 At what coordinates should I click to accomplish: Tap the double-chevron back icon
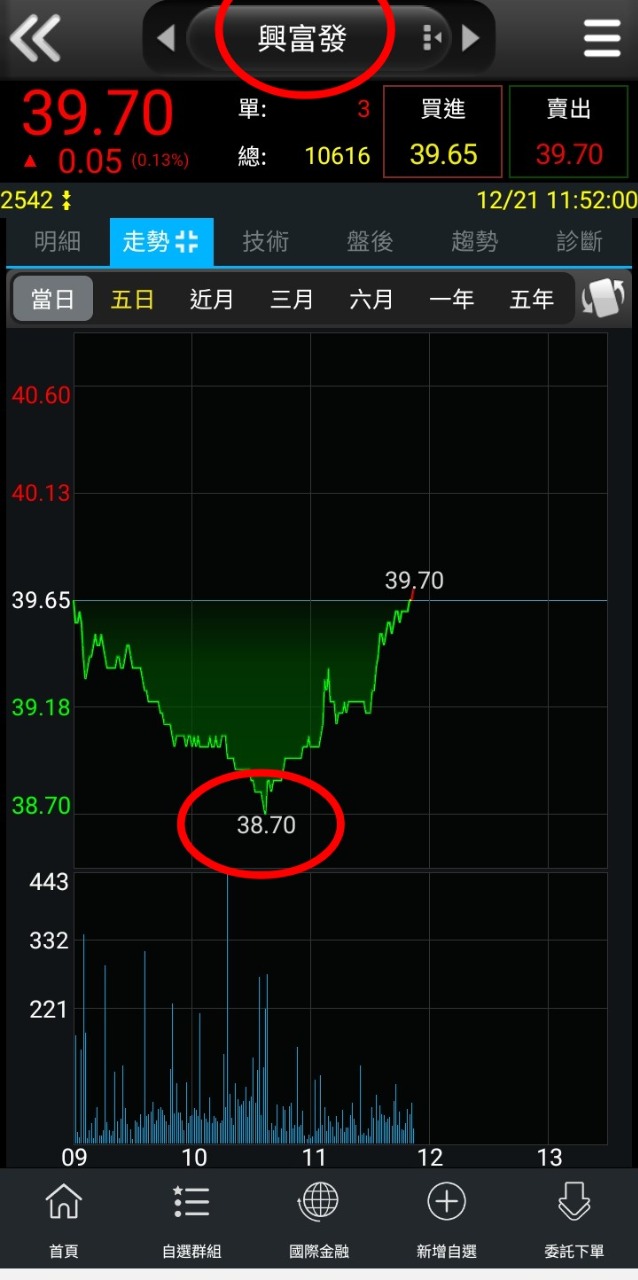point(35,39)
